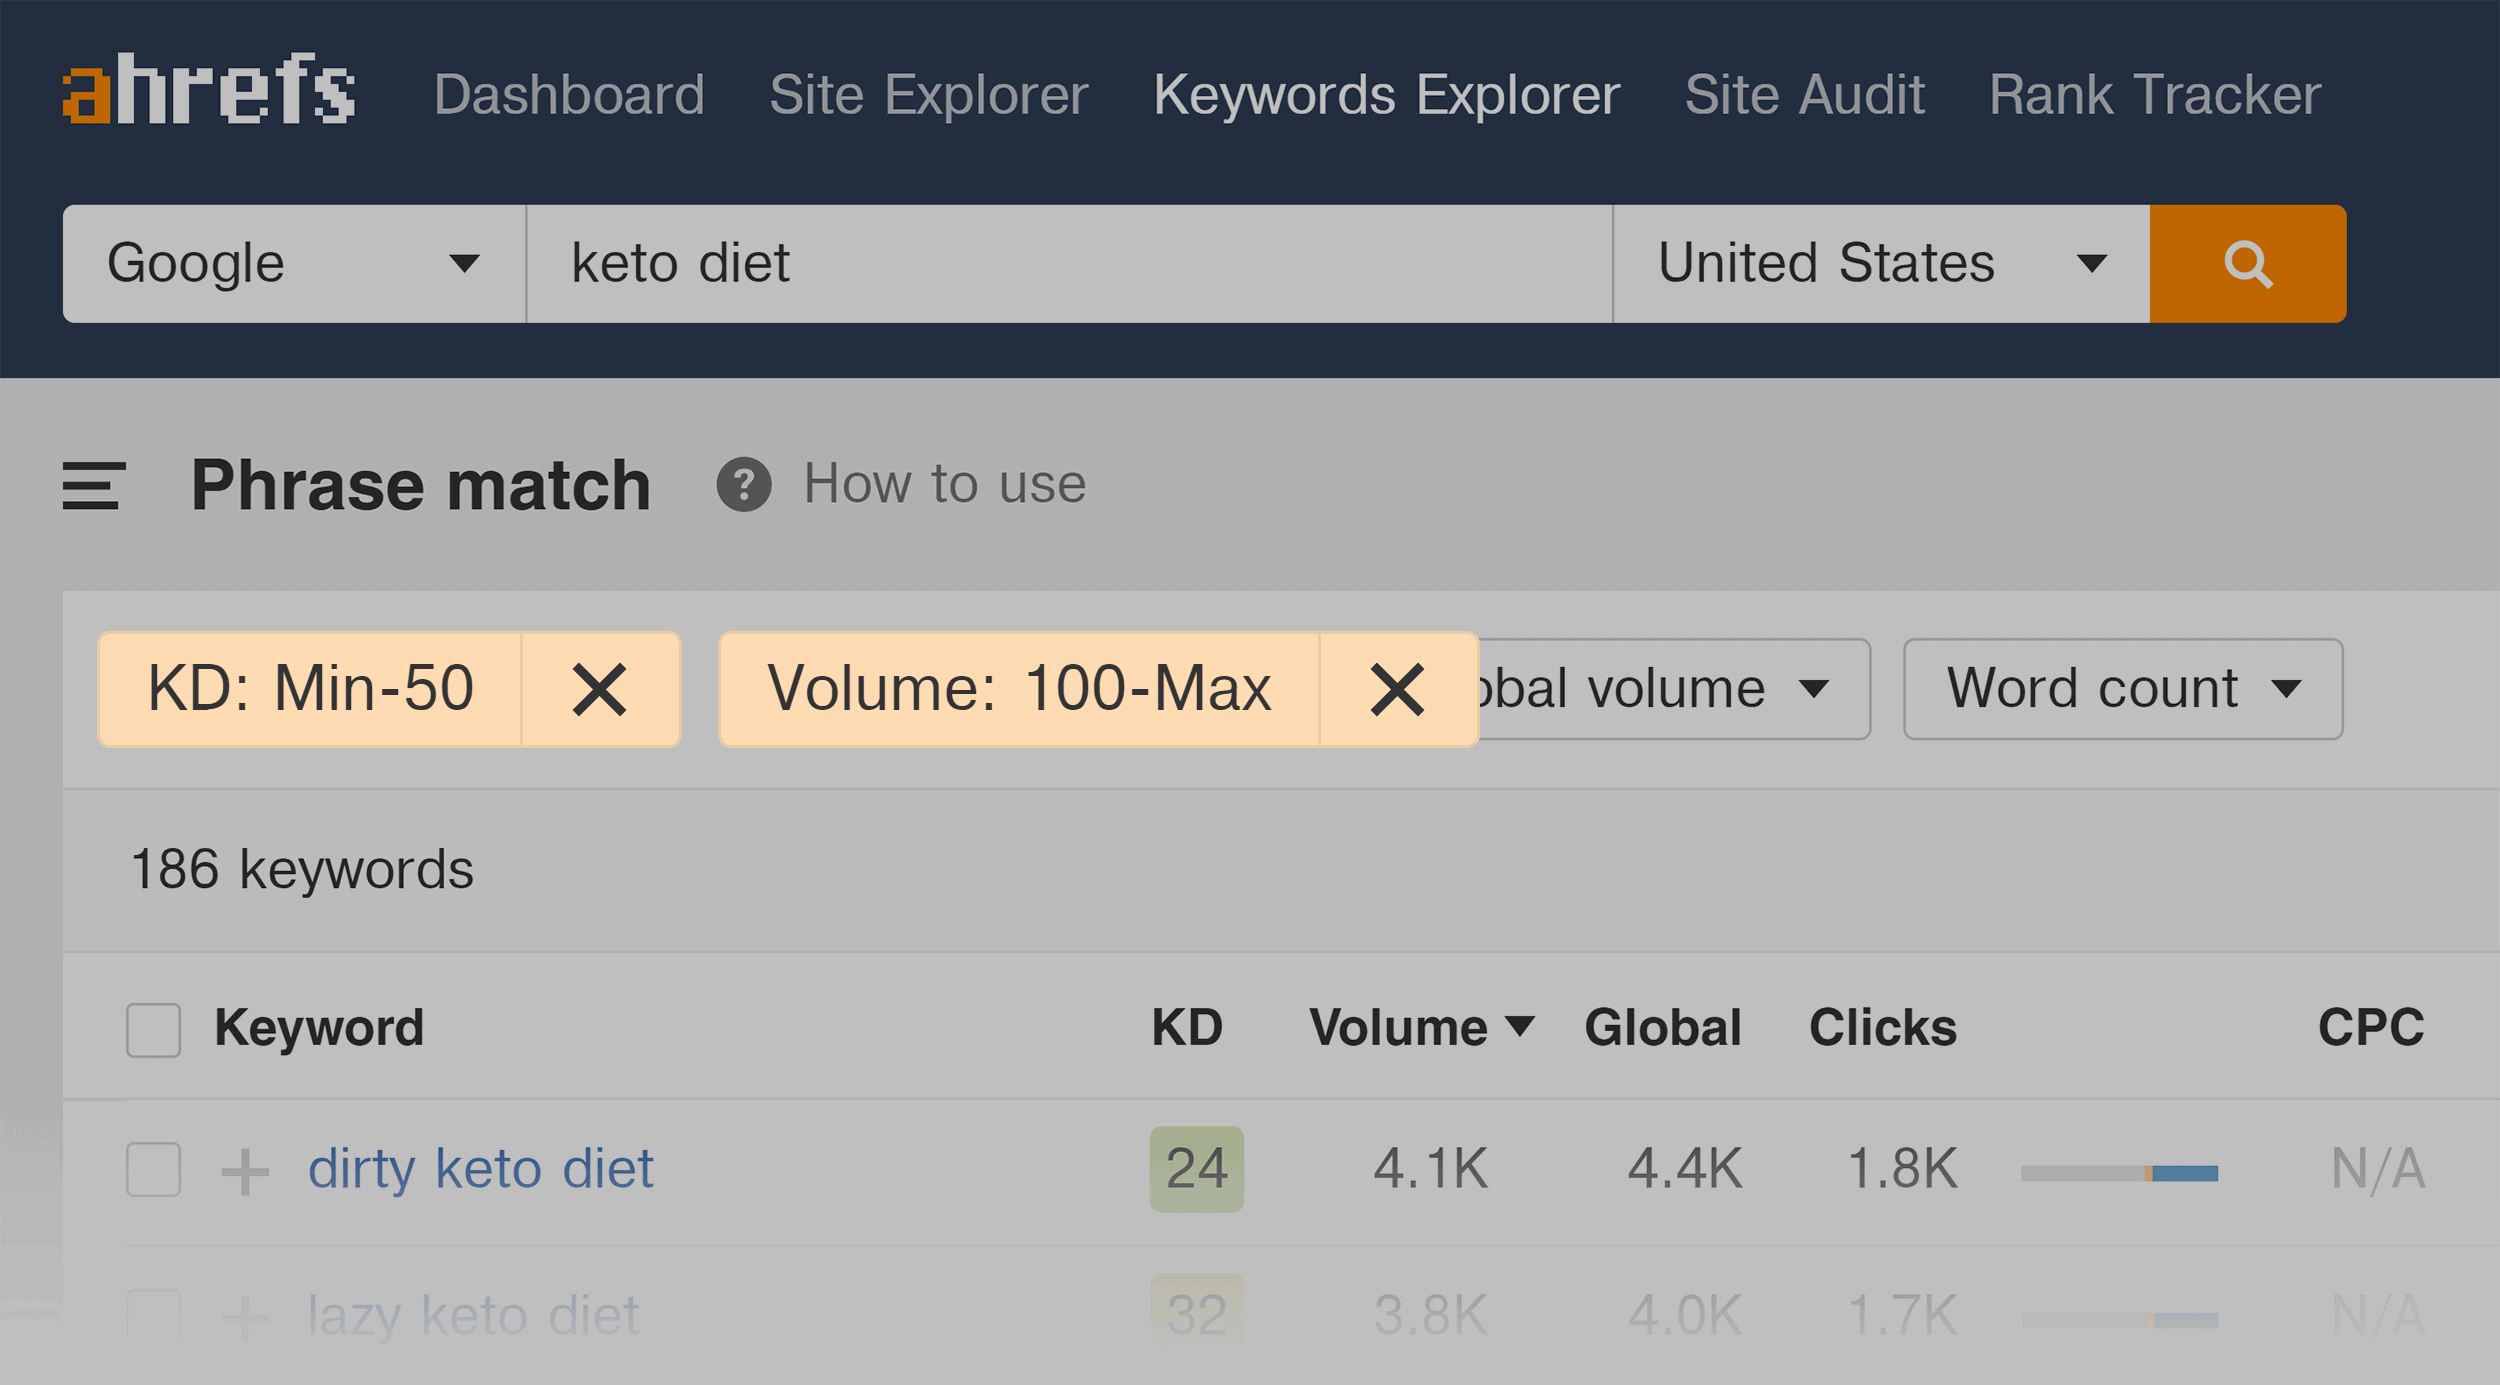Sort by the Clicks column header
Image resolution: width=2500 pixels, height=1385 pixels.
1882,1028
